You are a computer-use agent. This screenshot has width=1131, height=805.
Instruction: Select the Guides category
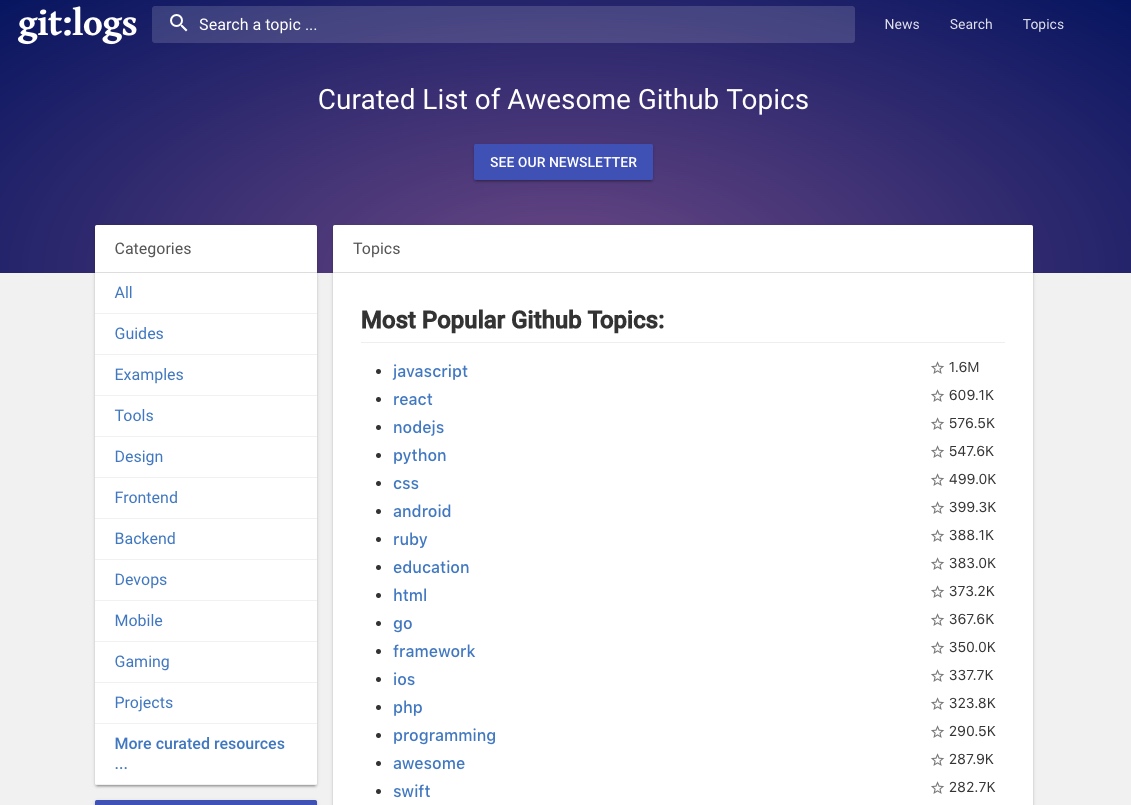pyautogui.click(x=139, y=334)
